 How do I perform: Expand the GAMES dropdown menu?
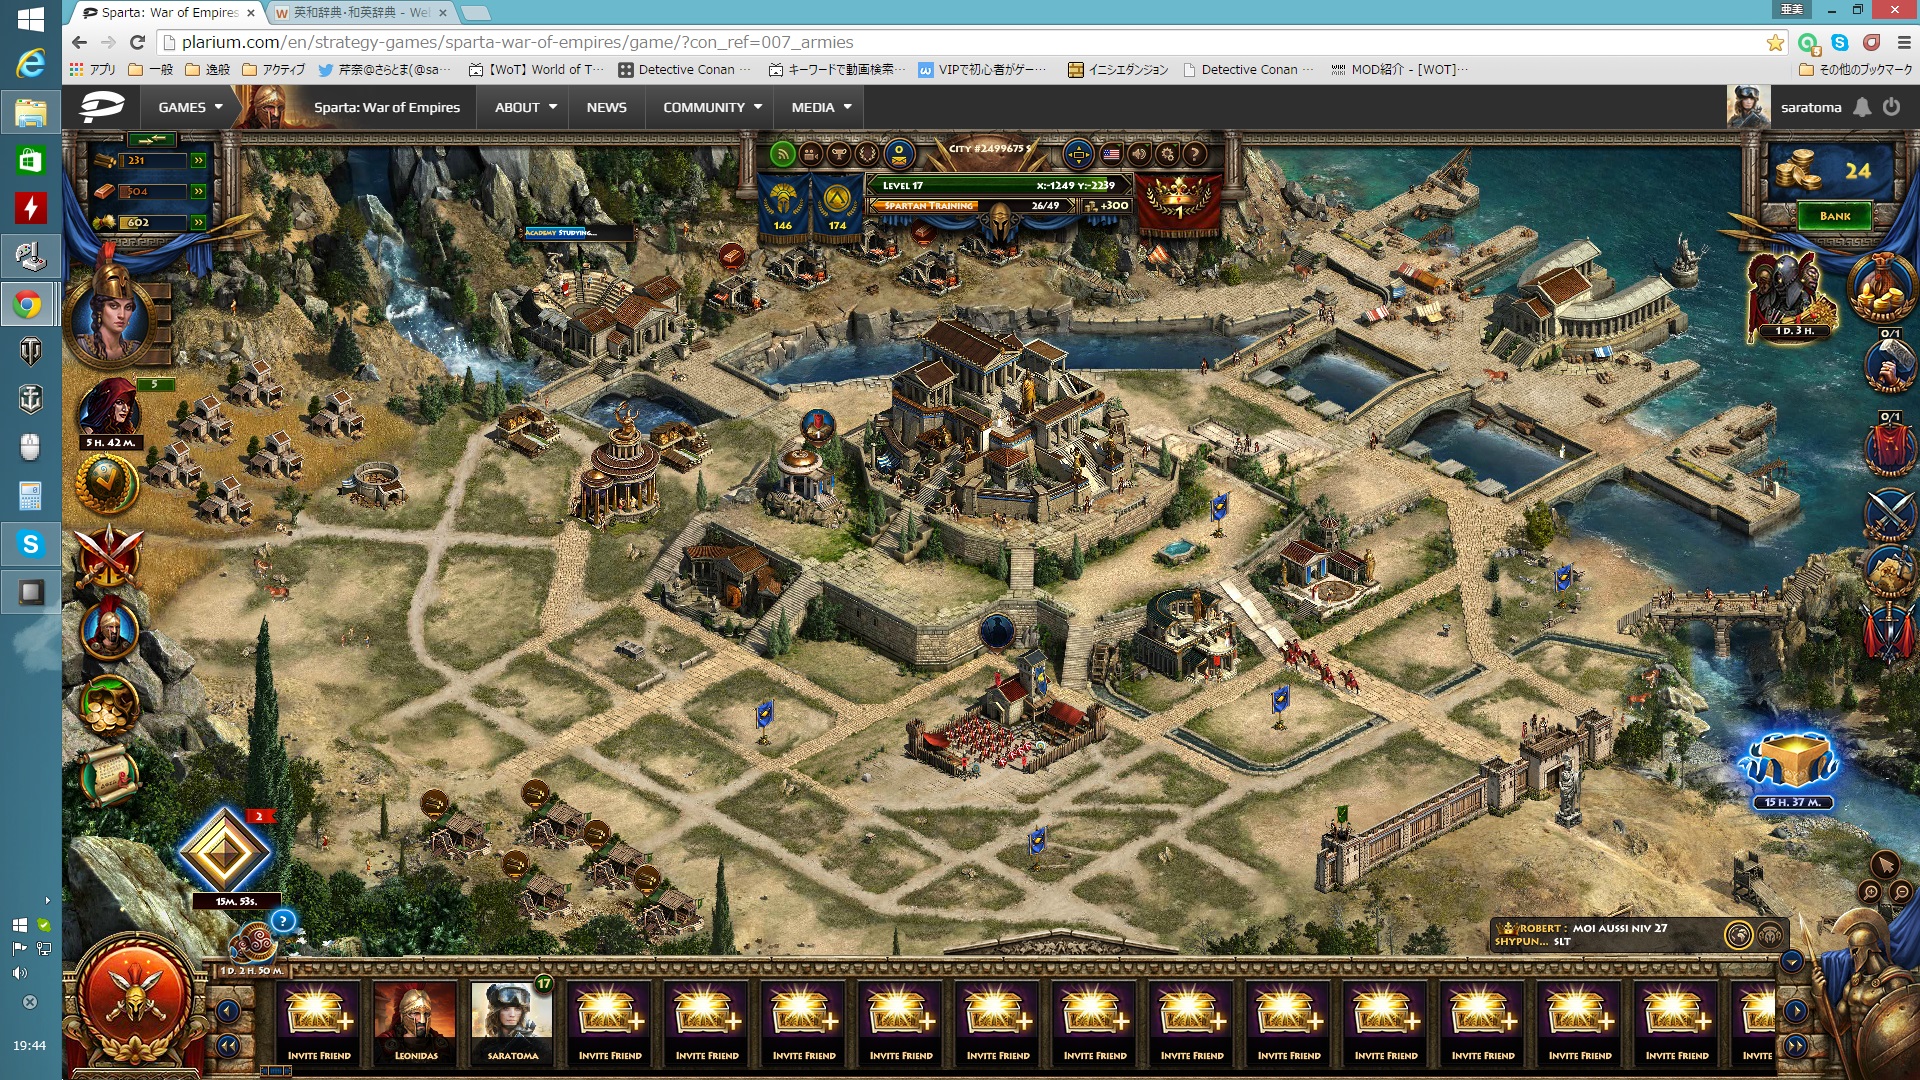[x=190, y=107]
